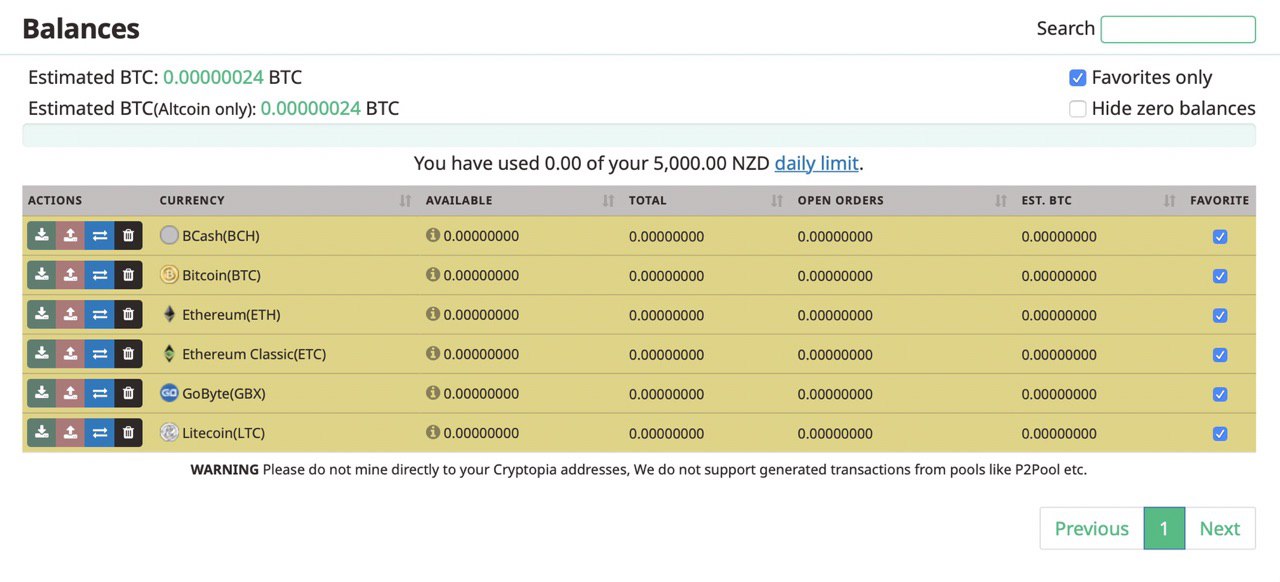Delete Bitcoin(BTC) row via trash icon
1280x582 pixels.
tap(128, 275)
